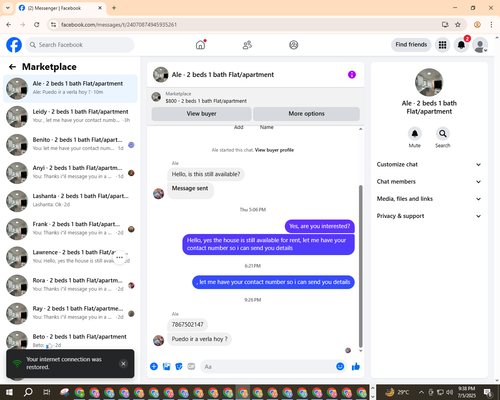The width and height of the screenshot is (500, 400).
Task: Choose a GIF icon
Action: pos(191,367)
